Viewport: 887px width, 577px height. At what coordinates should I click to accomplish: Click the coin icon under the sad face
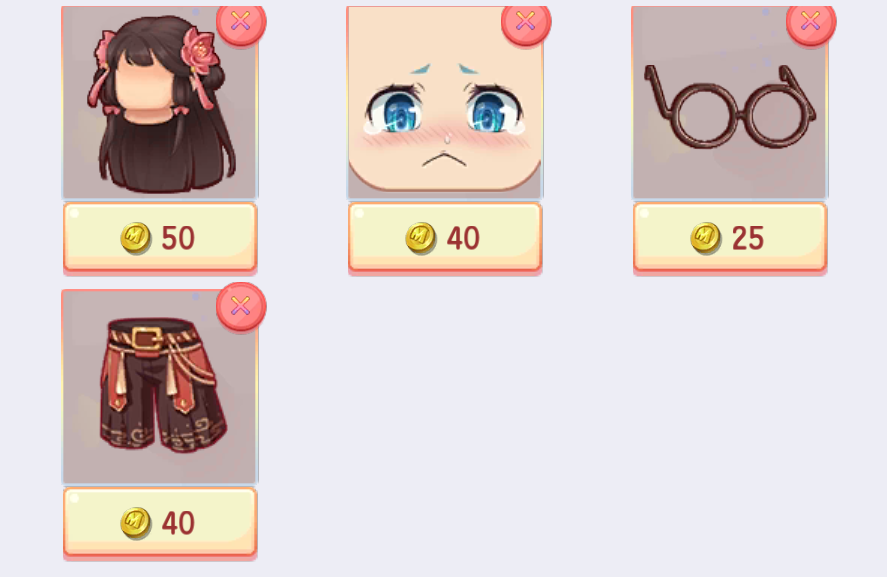[421, 238]
